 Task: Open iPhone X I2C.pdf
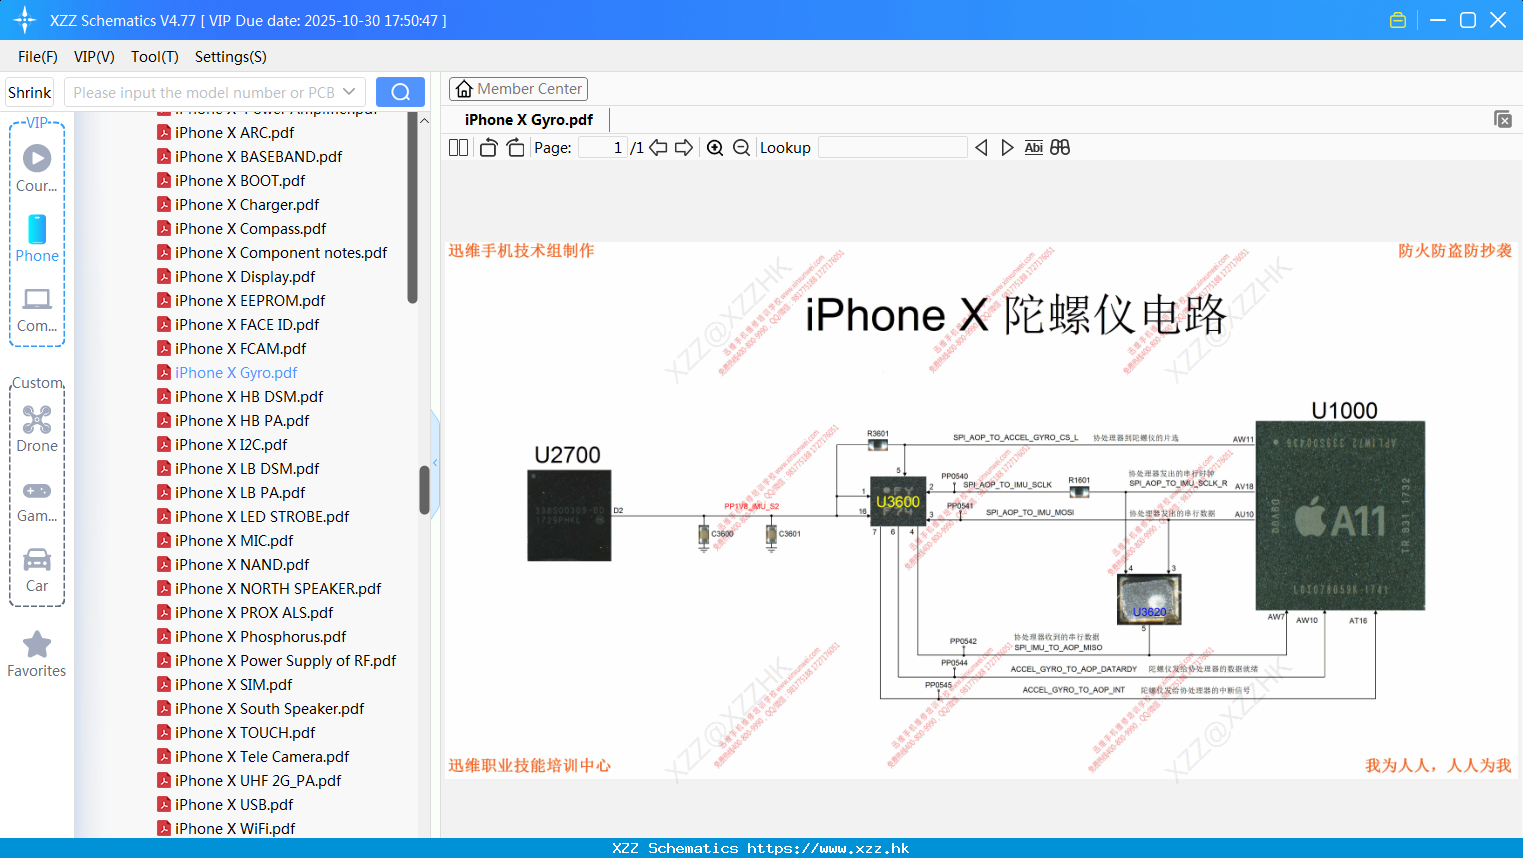tap(231, 444)
